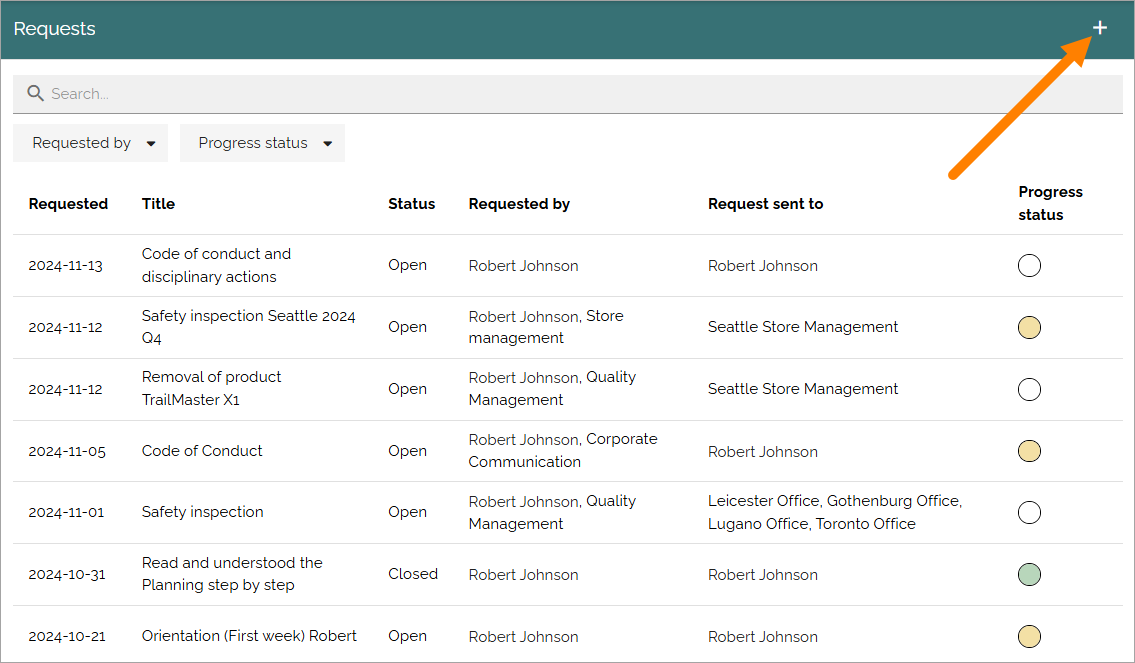Image resolution: width=1135 pixels, height=663 pixels.
Task: Click the Title column header
Action: click(x=158, y=204)
